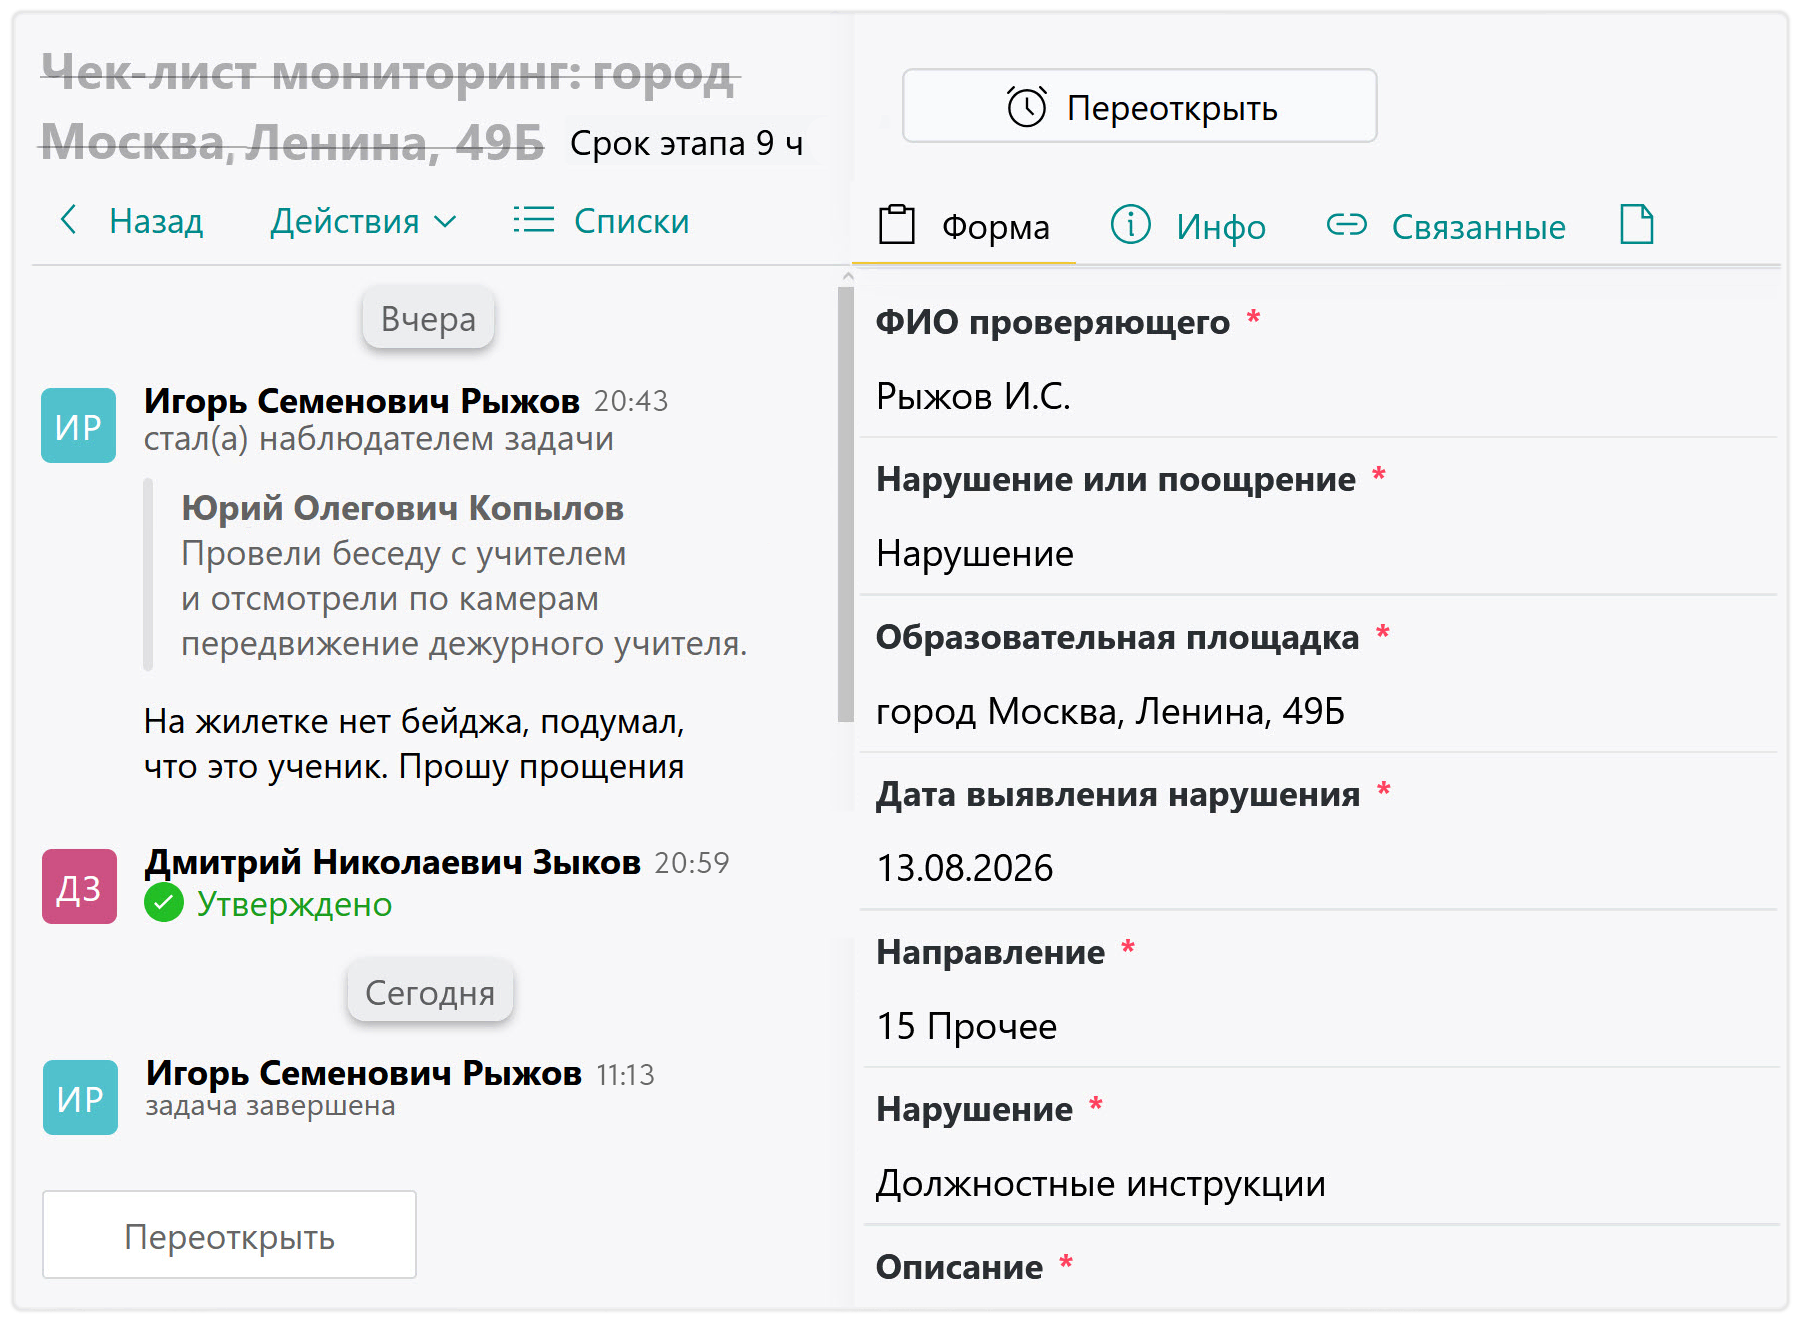Viewport: 1800px width, 1324px height.
Task: Click the scroll-up arrow above the chat scrollbar
Action: click(x=847, y=276)
